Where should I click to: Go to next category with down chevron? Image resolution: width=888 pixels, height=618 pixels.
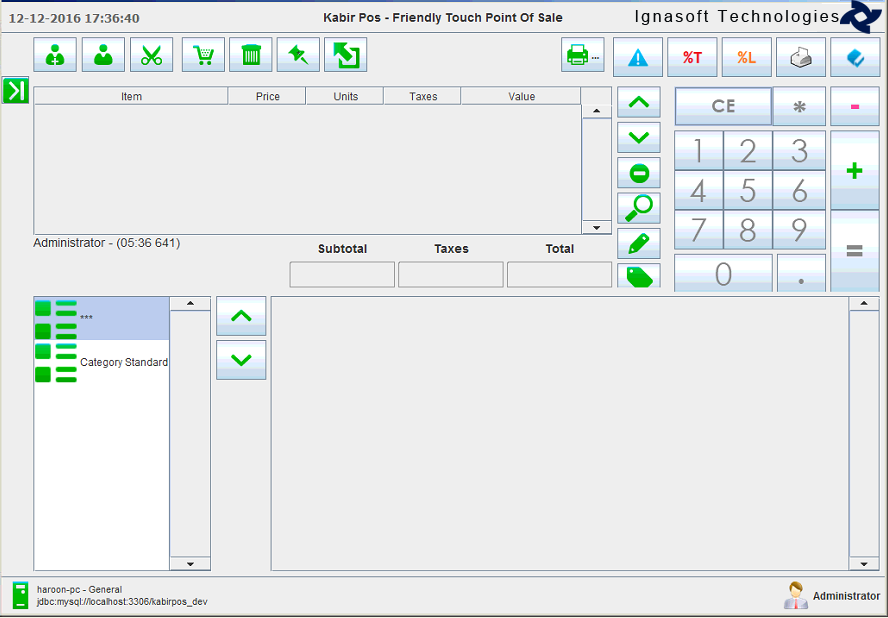coord(241,360)
